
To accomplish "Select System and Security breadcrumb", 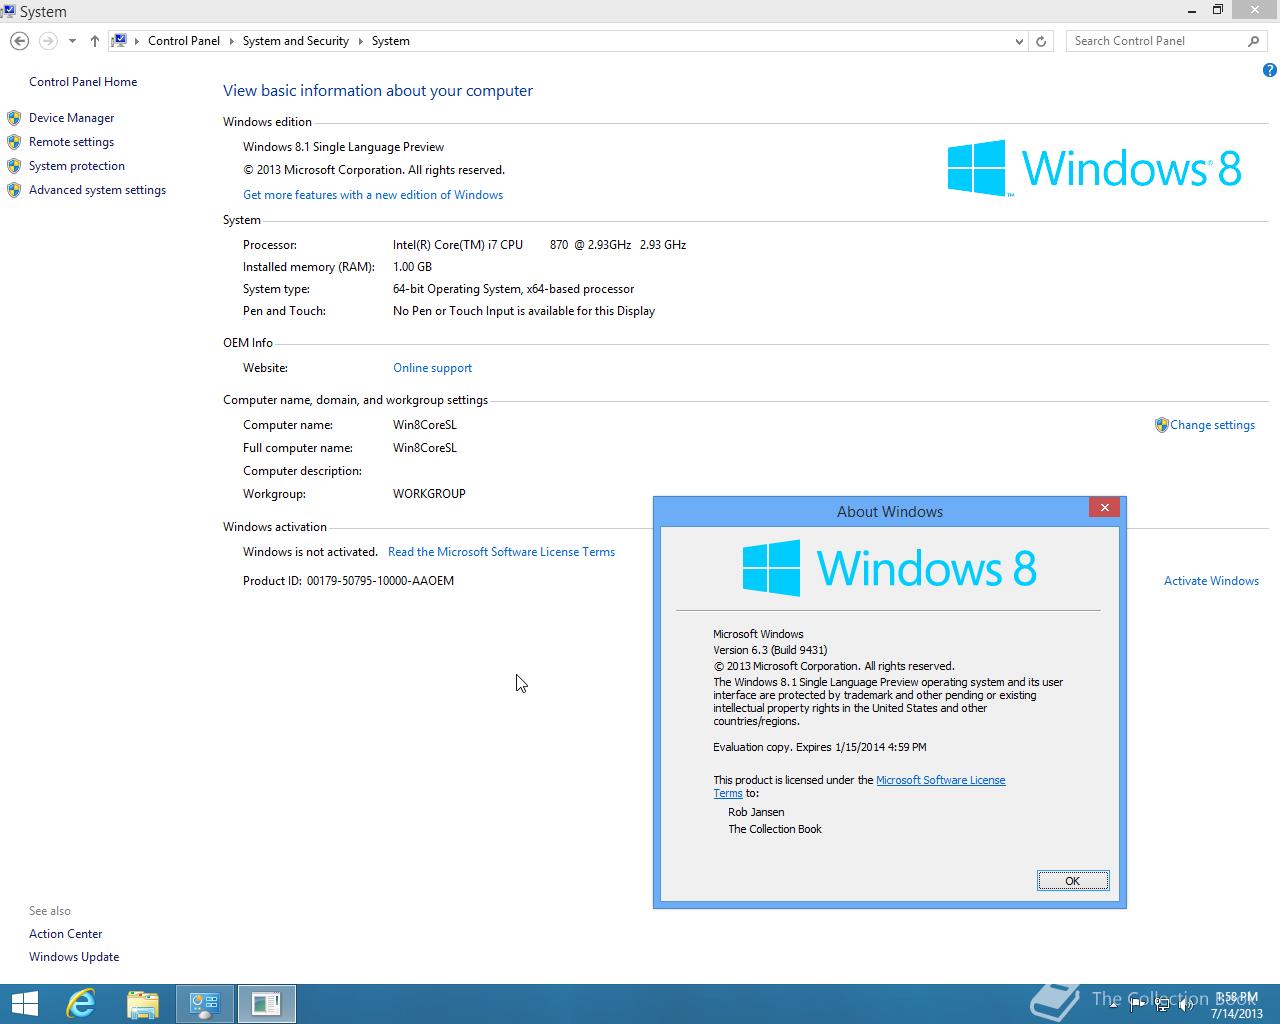I will (295, 41).
